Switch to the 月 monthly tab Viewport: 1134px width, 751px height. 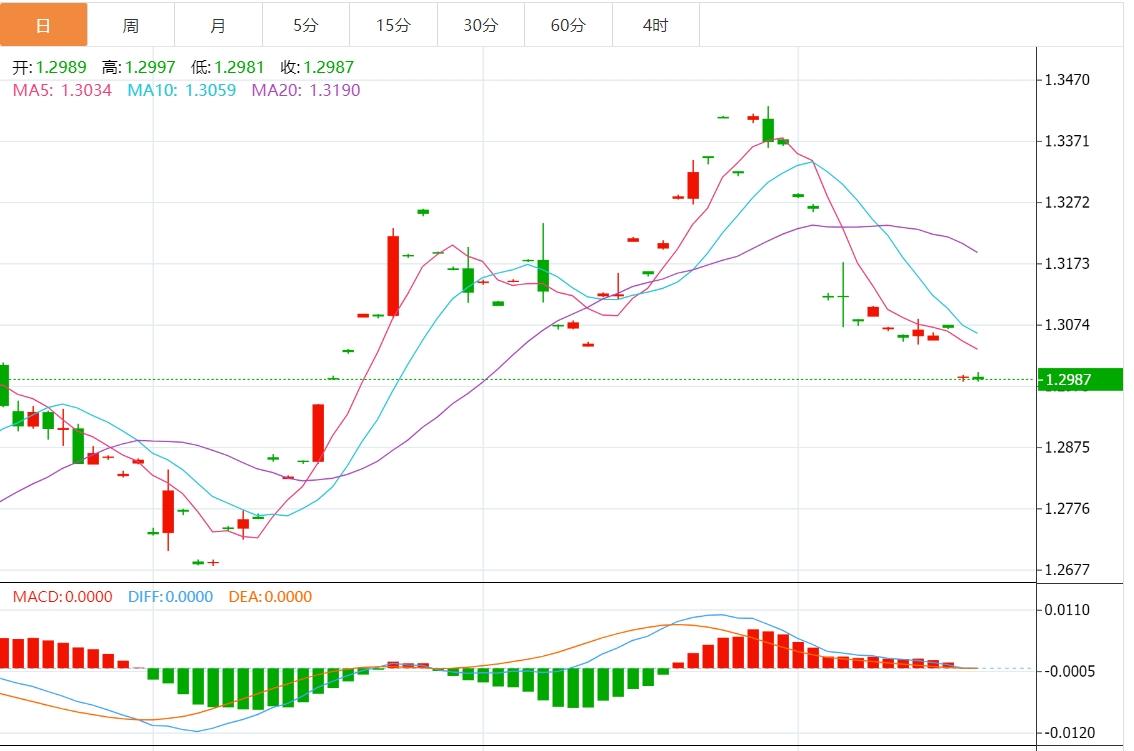pos(218,25)
